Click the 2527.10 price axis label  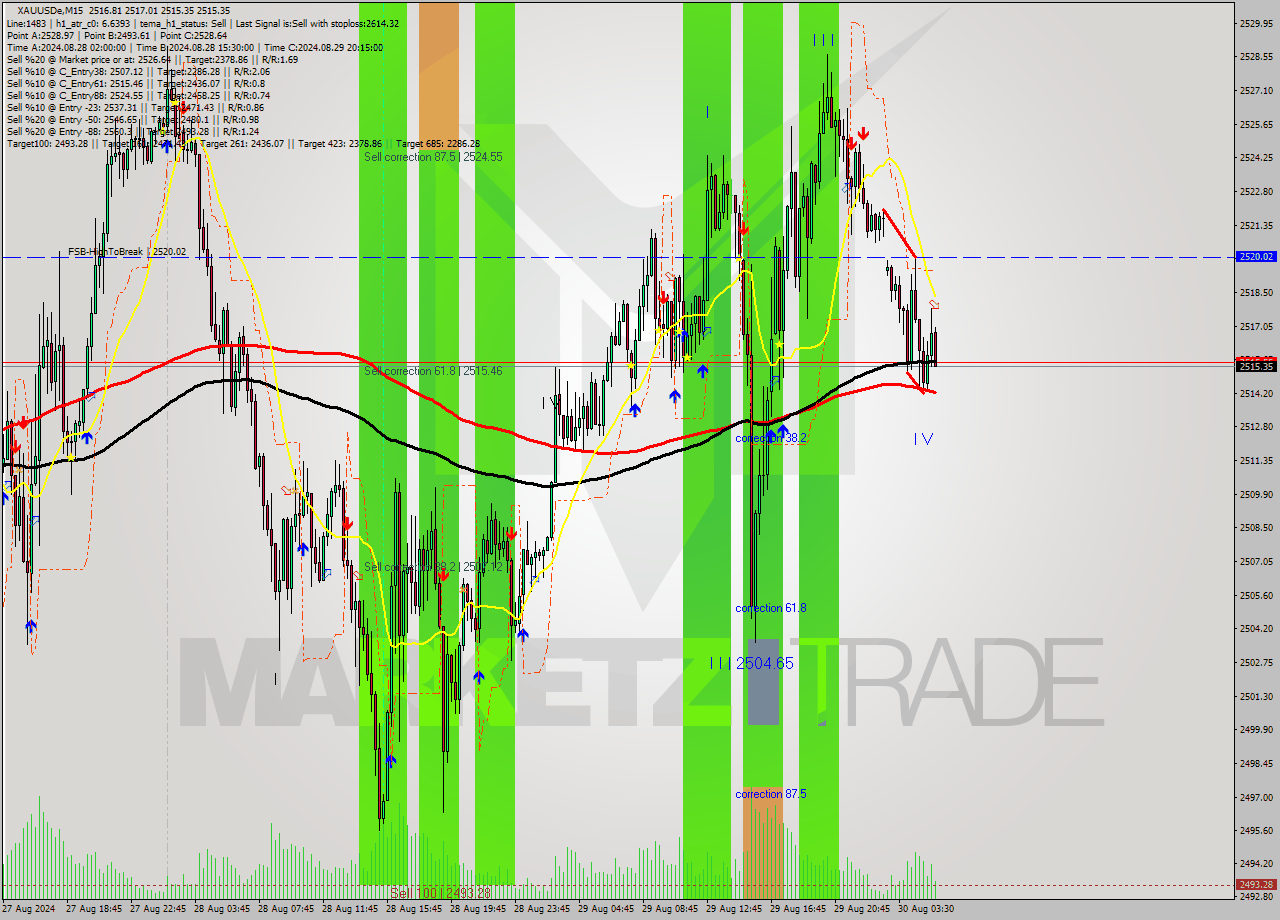(1255, 91)
